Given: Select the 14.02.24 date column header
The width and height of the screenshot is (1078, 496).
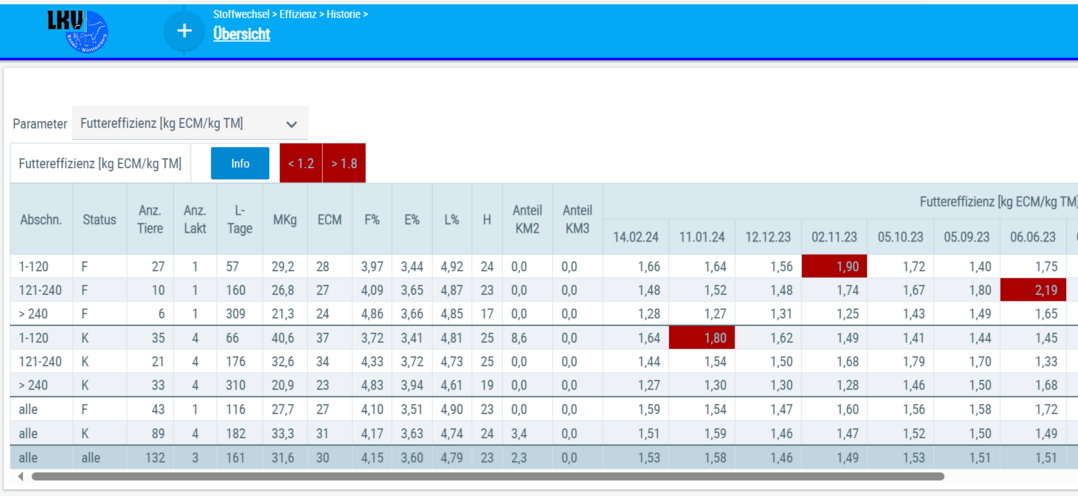Looking at the screenshot, I should 636,237.
